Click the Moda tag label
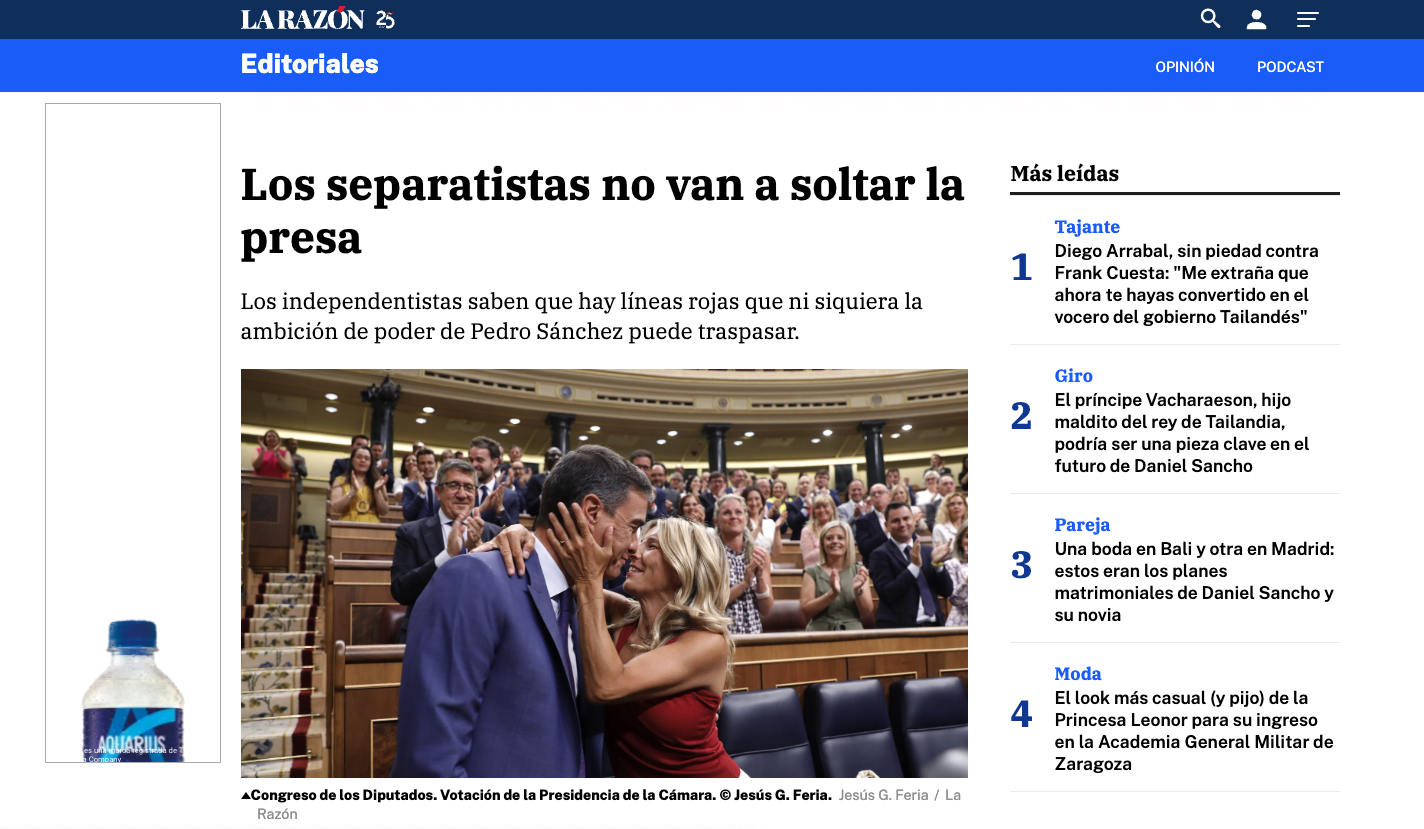Viewport: 1424px width, 829px height. click(x=1078, y=674)
